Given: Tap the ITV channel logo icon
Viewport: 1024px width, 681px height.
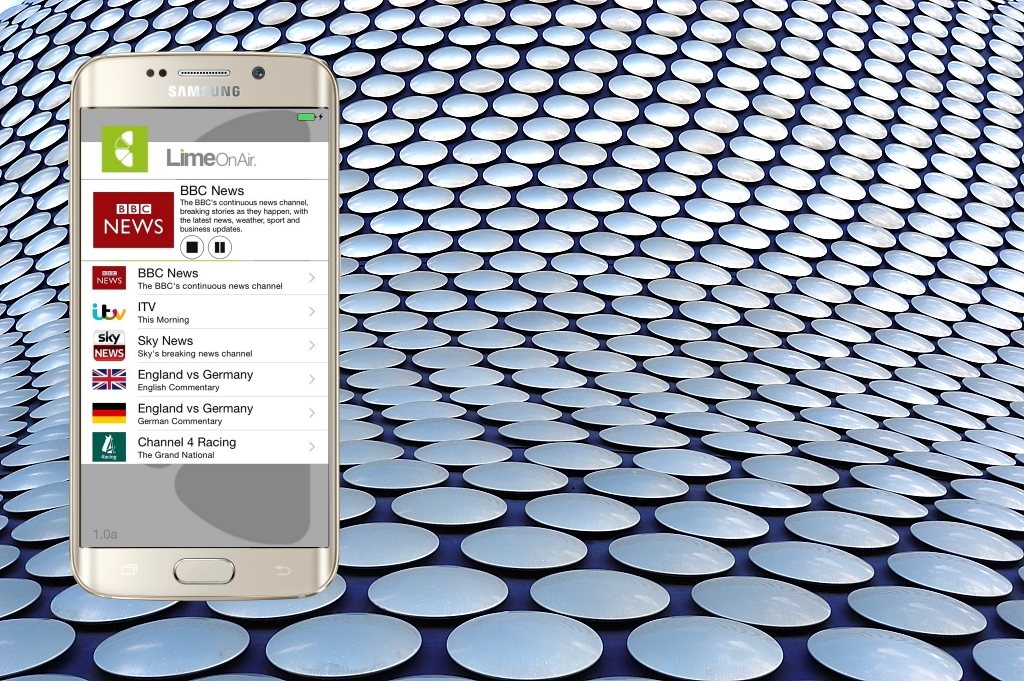Looking at the screenshot, I should 109,312.
